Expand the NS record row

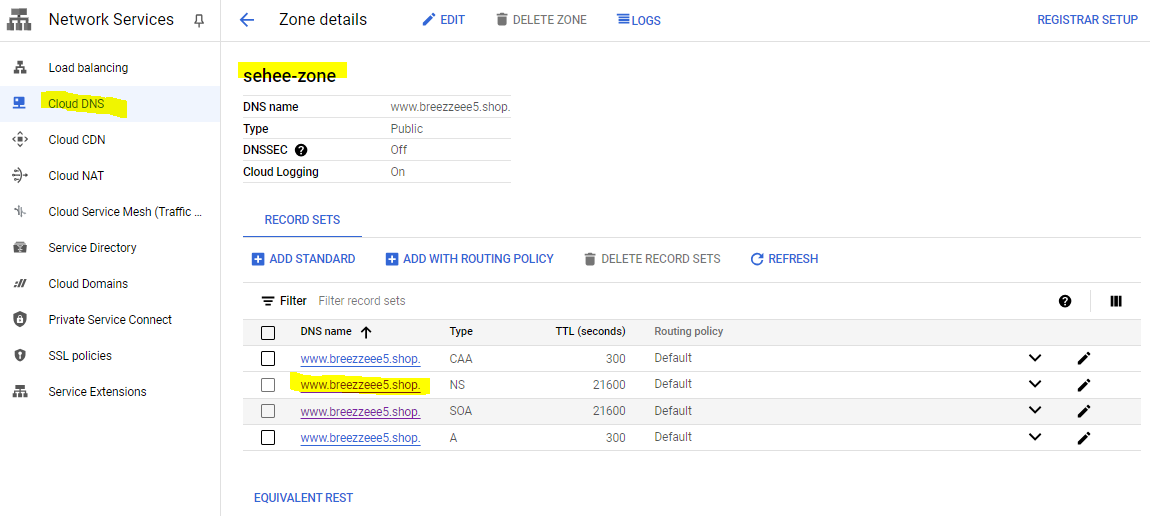click(1035, 384)
